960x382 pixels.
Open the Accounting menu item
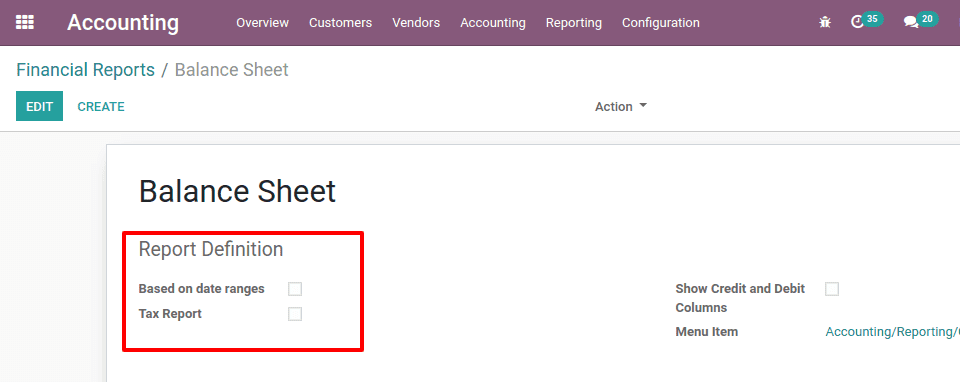point(493,23)
